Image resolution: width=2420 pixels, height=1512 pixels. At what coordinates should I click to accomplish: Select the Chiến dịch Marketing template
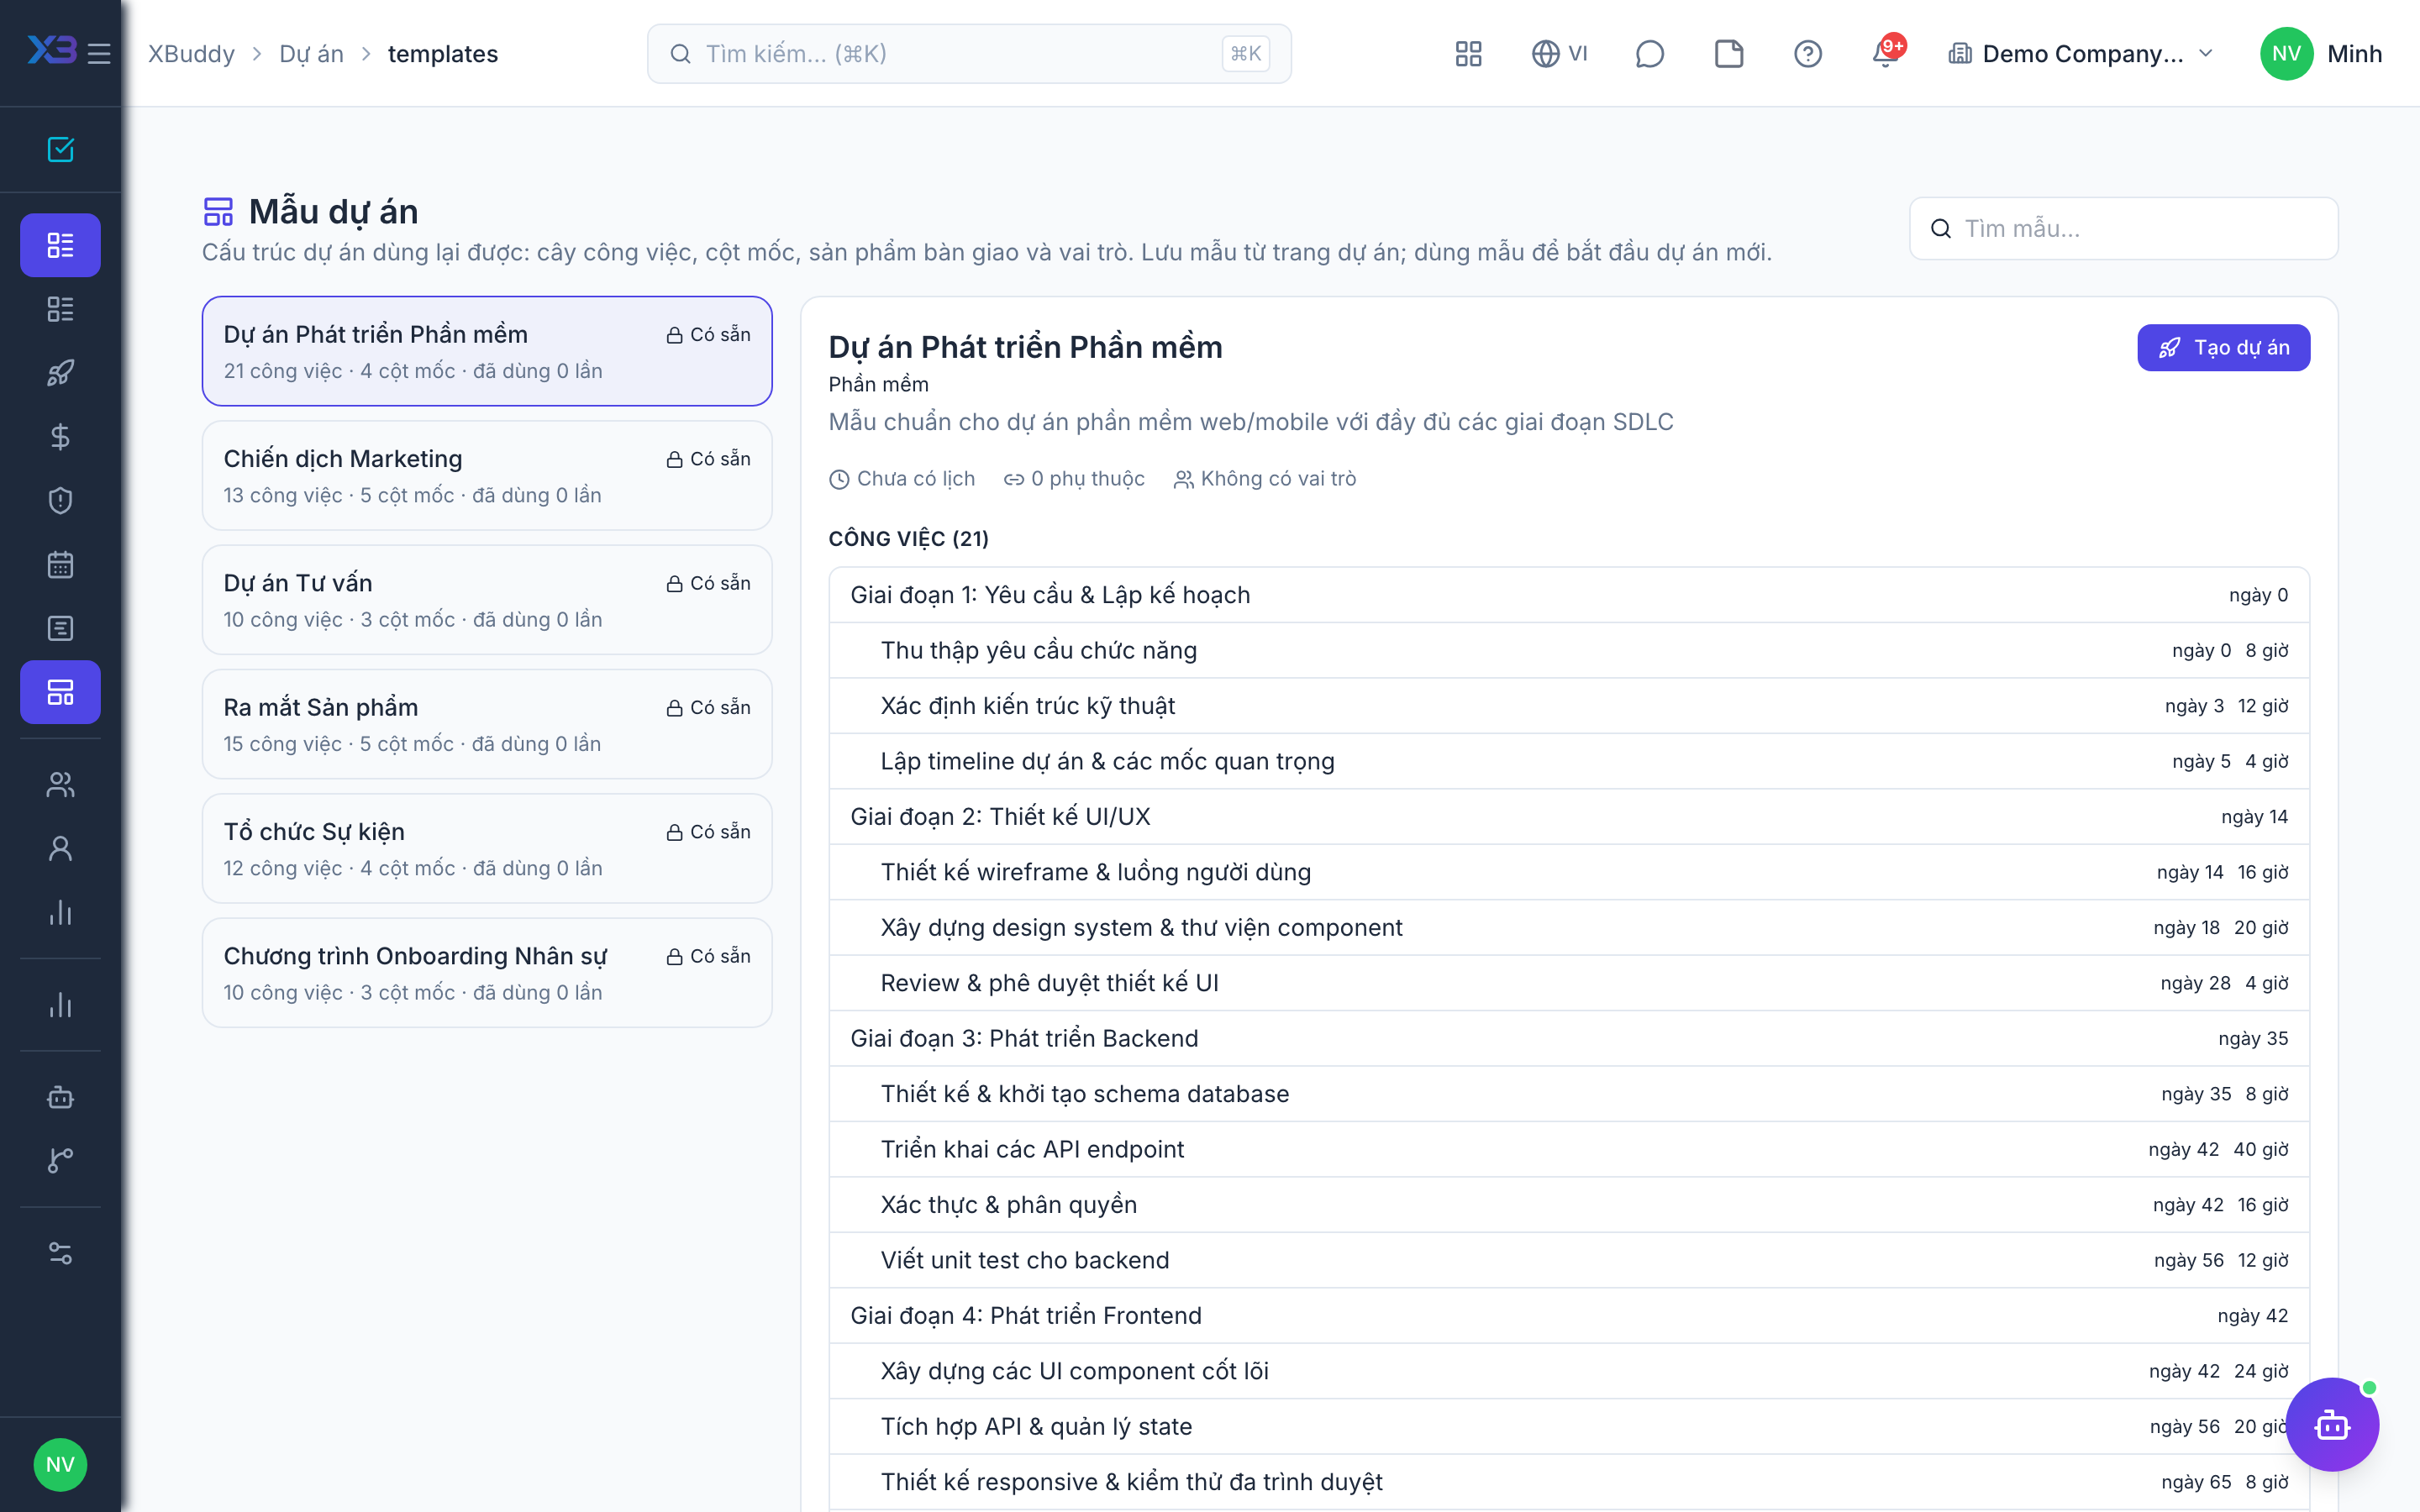coord(487,475)
